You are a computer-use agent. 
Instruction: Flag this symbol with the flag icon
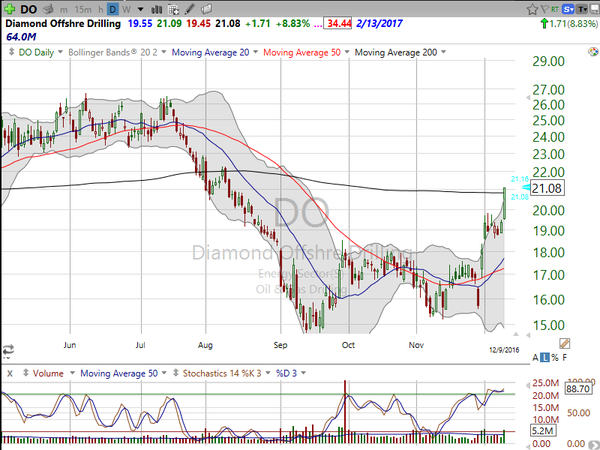pos(545,9)
